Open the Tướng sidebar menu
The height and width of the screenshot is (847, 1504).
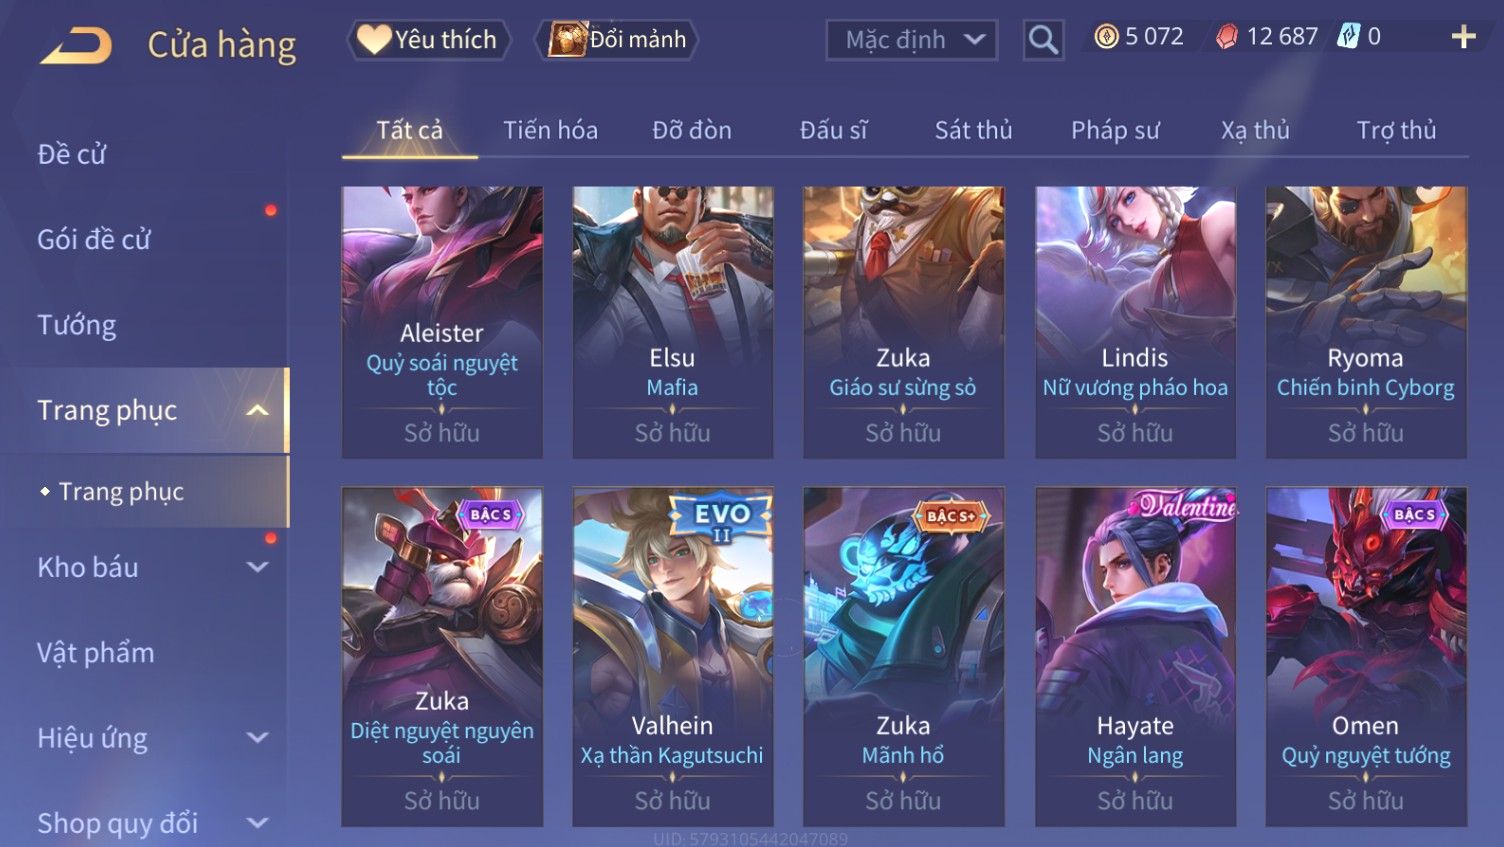click(x=77, y=325)
